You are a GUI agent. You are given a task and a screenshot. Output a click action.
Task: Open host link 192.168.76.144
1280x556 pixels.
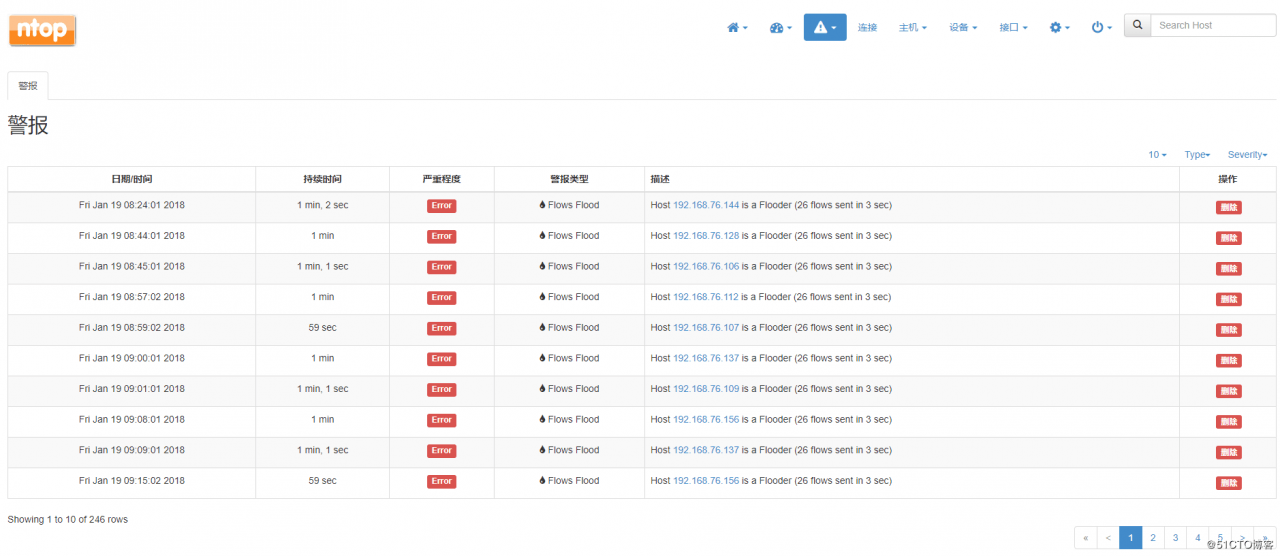click(x=706, y=205)
